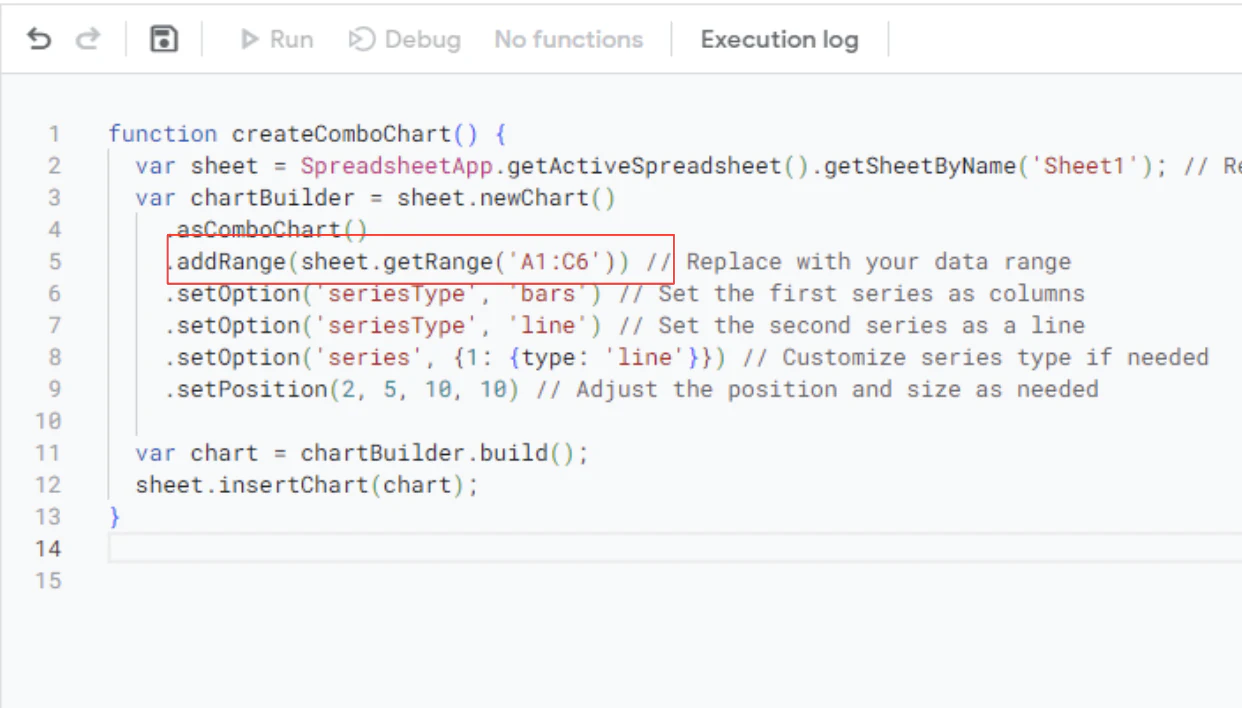This screenshot has height=708, width=1242.
Task: Open the No functions dropdown
Action: tap(569, 40)
